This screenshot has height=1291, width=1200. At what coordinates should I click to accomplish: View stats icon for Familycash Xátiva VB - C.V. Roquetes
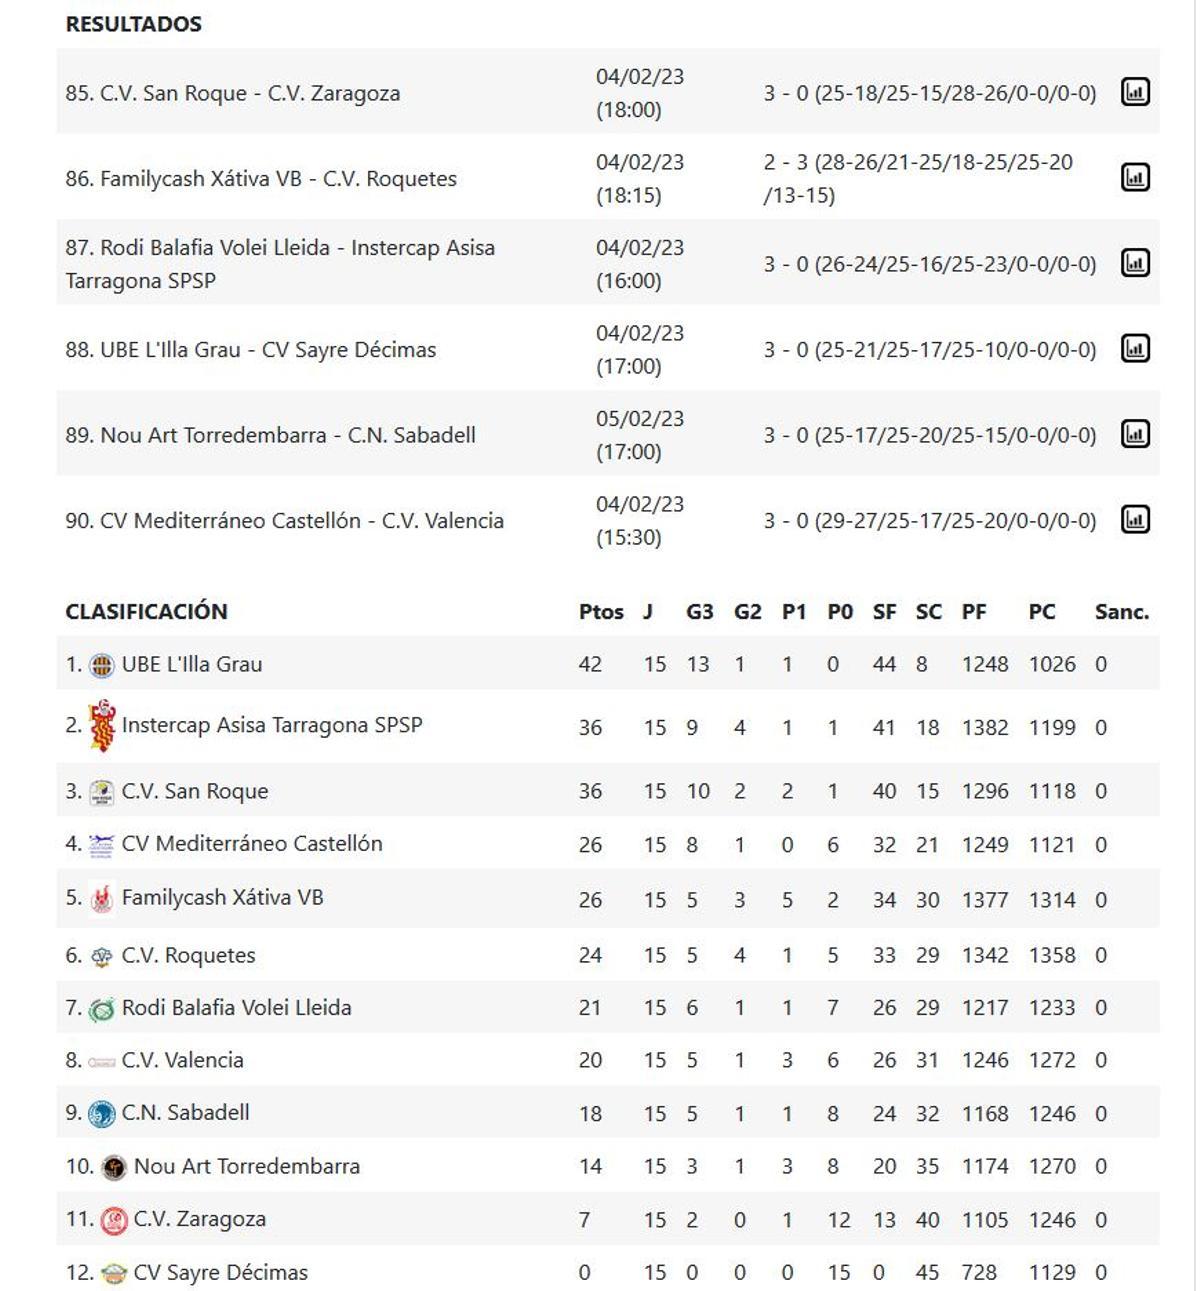1134,177
